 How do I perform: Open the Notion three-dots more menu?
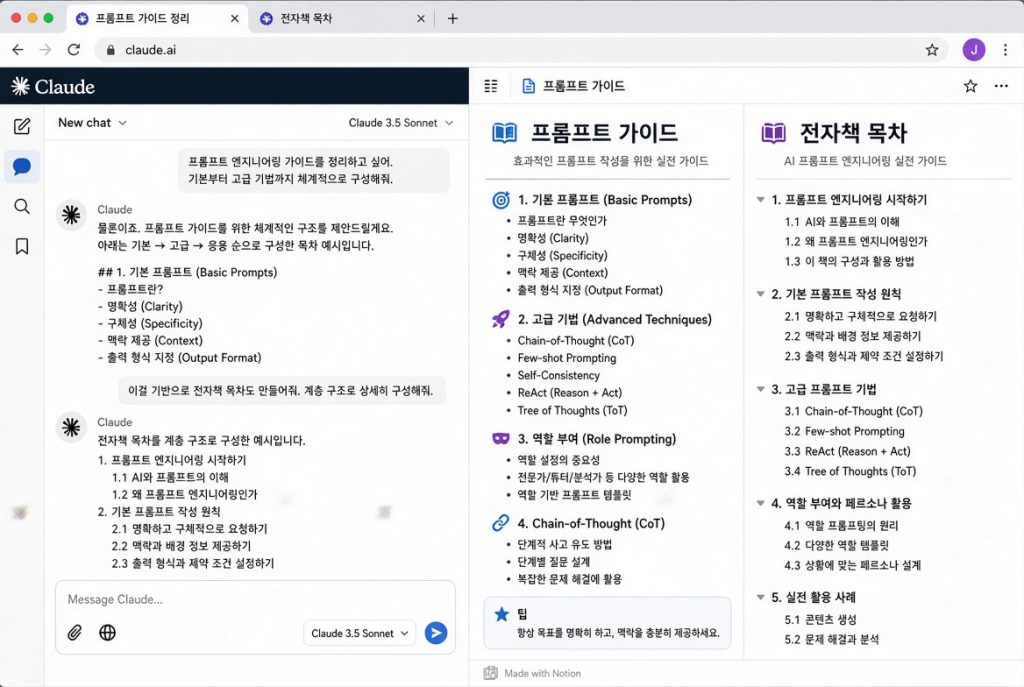pos(1001,86)
